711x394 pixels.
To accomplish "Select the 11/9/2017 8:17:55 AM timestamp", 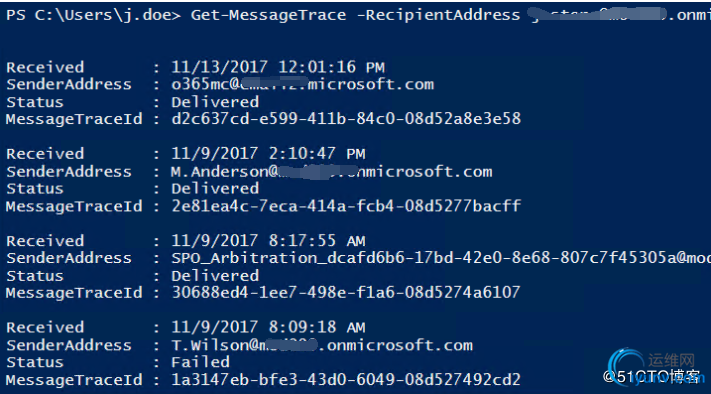I will [x=268, y=241].
